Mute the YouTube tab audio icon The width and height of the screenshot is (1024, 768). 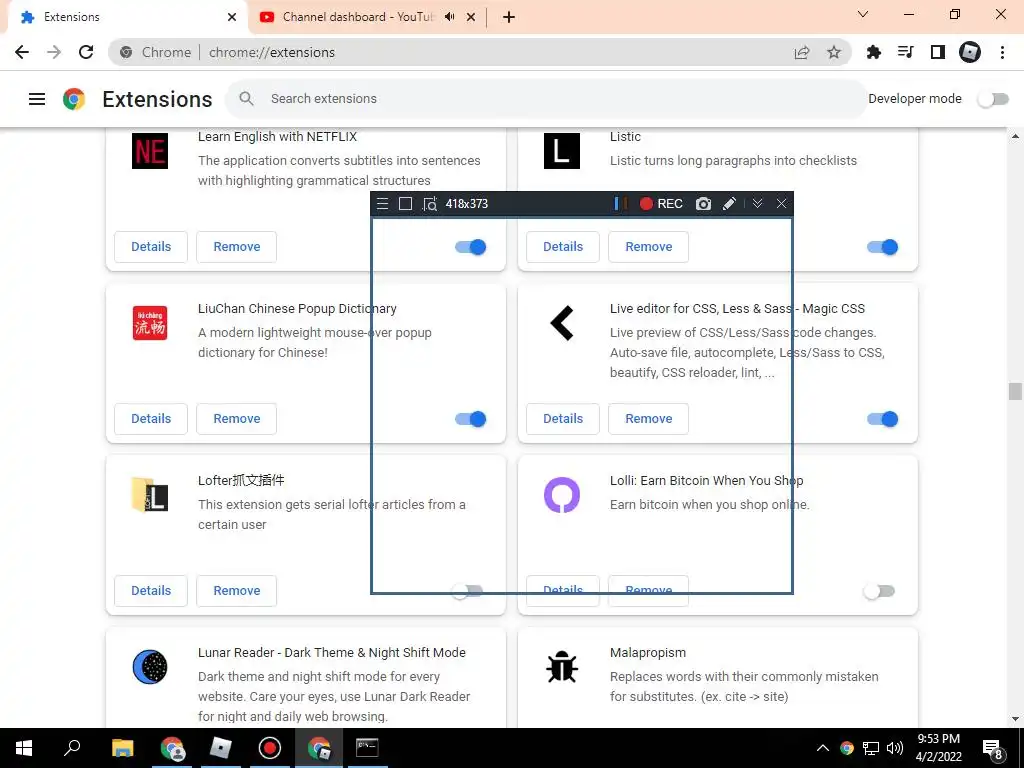pos(449,17)
